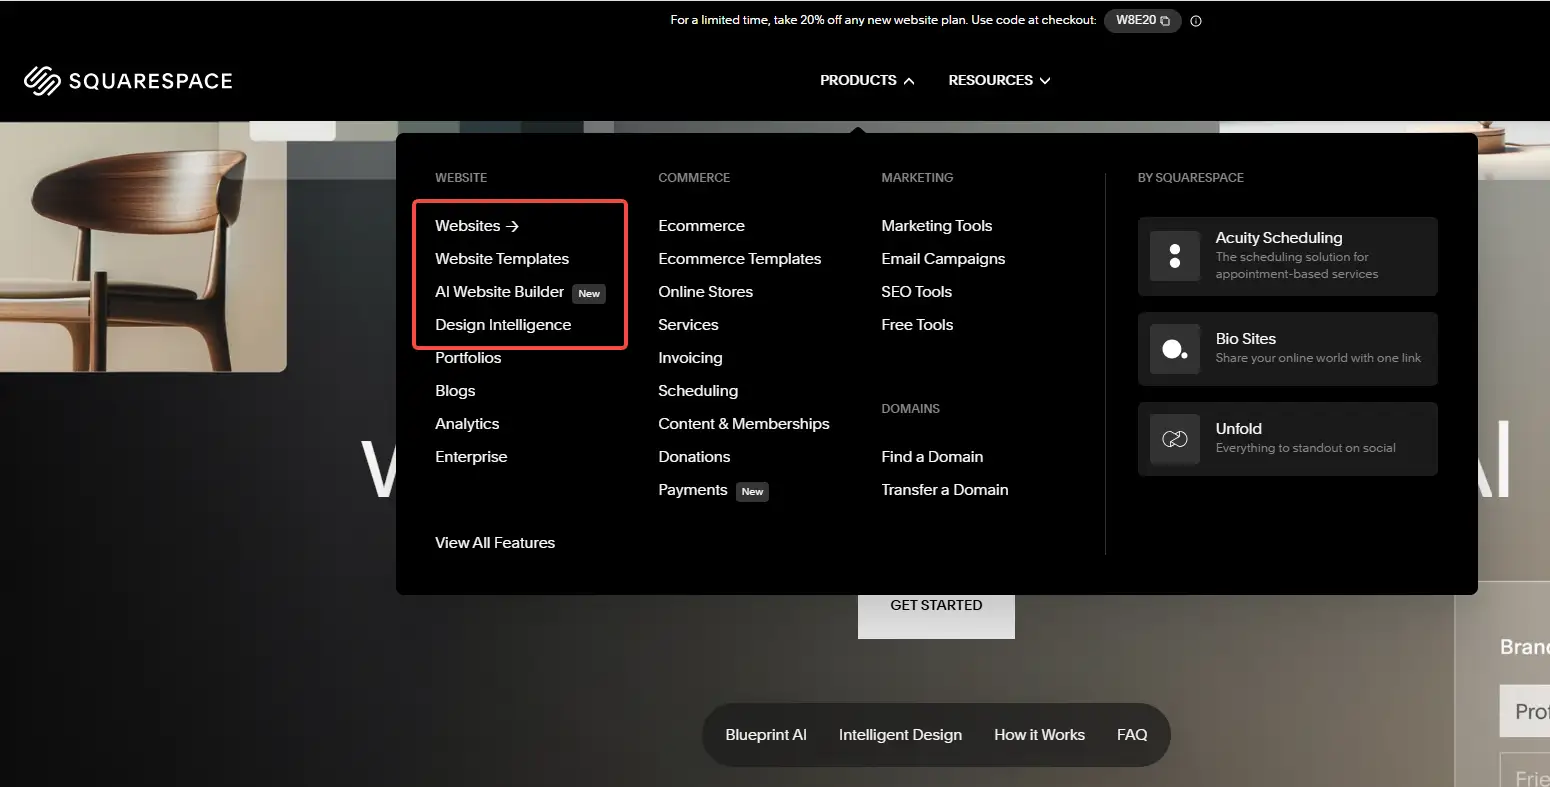The width and height of the screenshot is (1550, 787).
Task: Click the Squarespace logo
Action: coord(128,81)
